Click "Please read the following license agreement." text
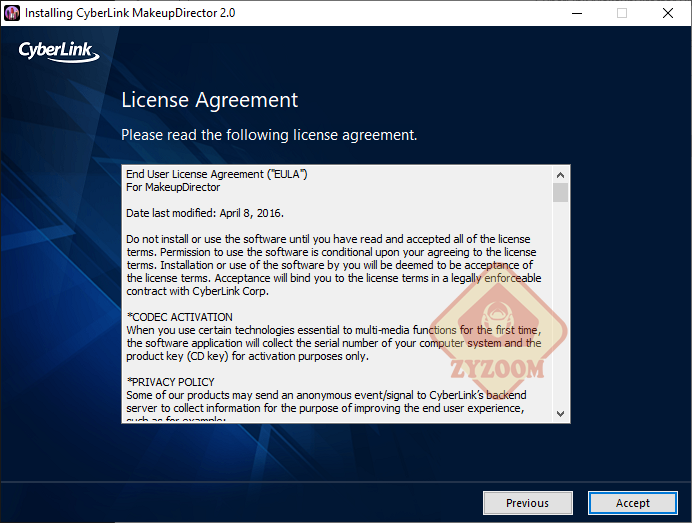This screenshot has height=523, width=692. pos(269,135)
